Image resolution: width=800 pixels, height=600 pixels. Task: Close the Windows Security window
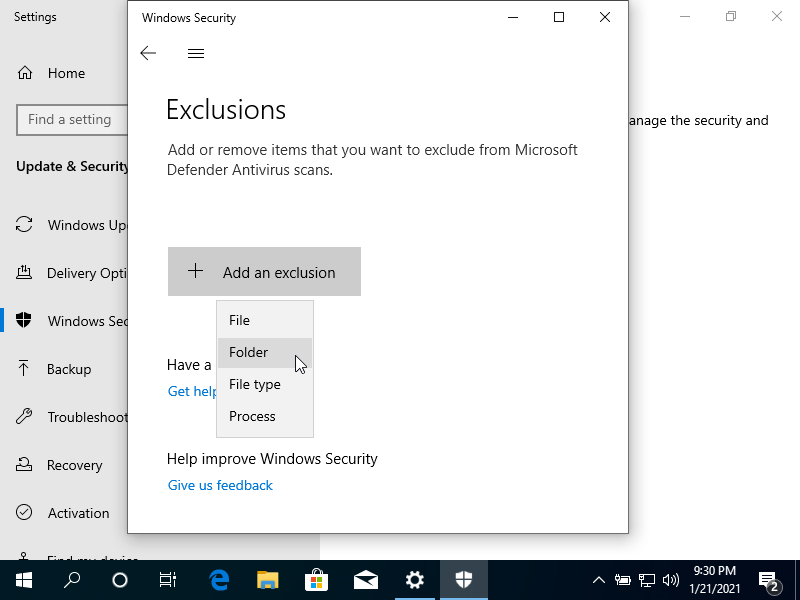pyautogui.click(x=605, y=17)
